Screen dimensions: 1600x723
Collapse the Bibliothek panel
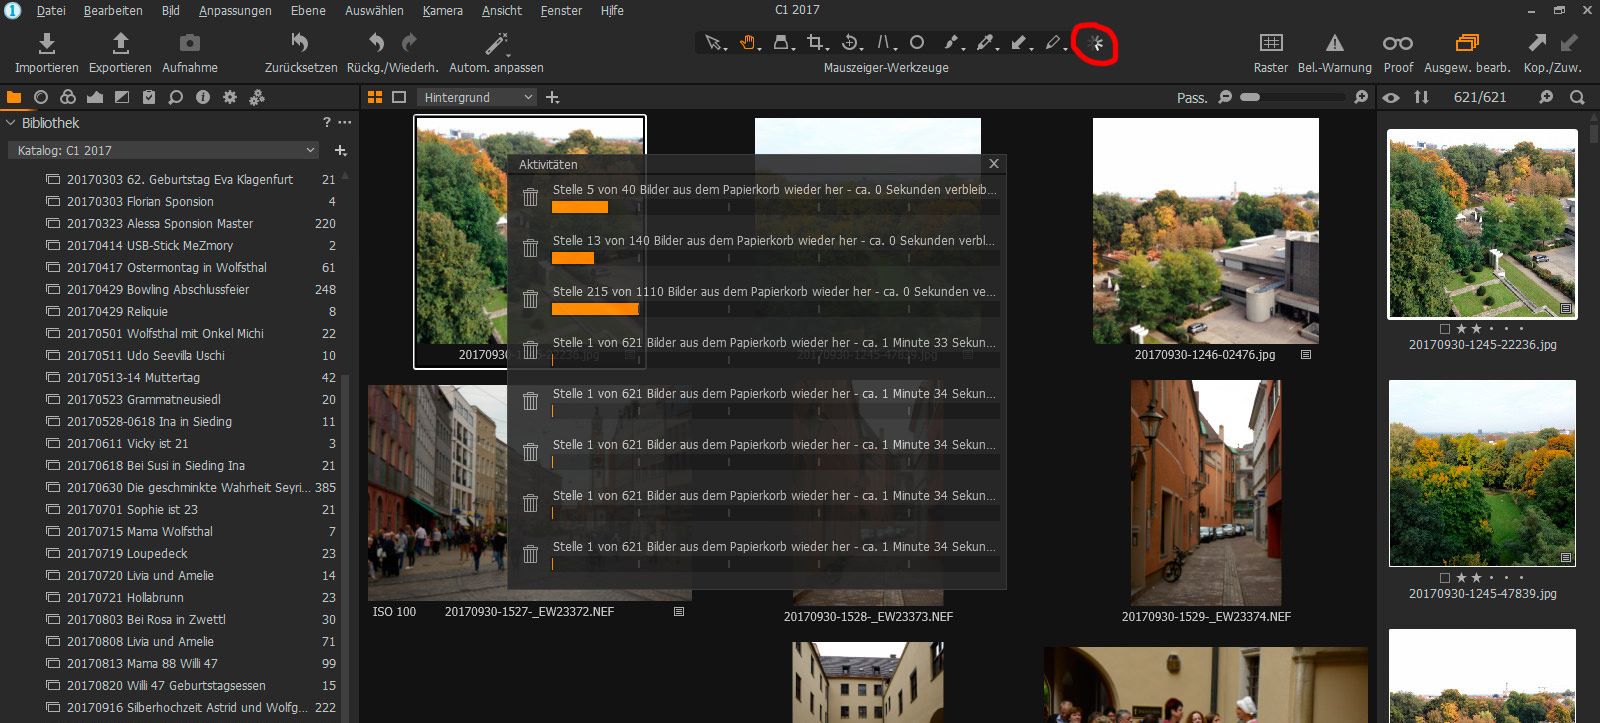tap(11, 123)
